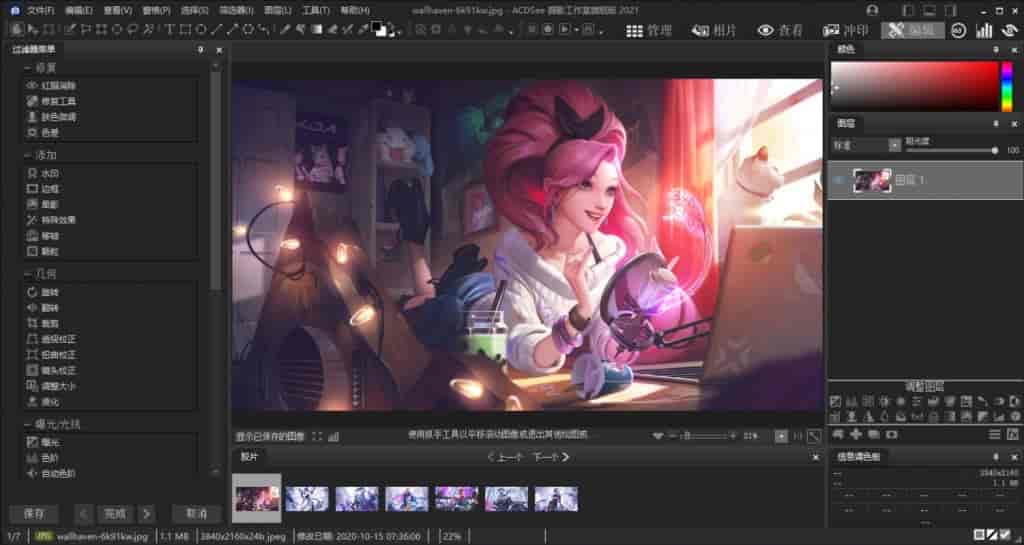Image resolution: width=1024 pixels, height=545 pixels.
Task: Open the 曝光 (Exposure) tool
Action: click(x=50, y=441)
